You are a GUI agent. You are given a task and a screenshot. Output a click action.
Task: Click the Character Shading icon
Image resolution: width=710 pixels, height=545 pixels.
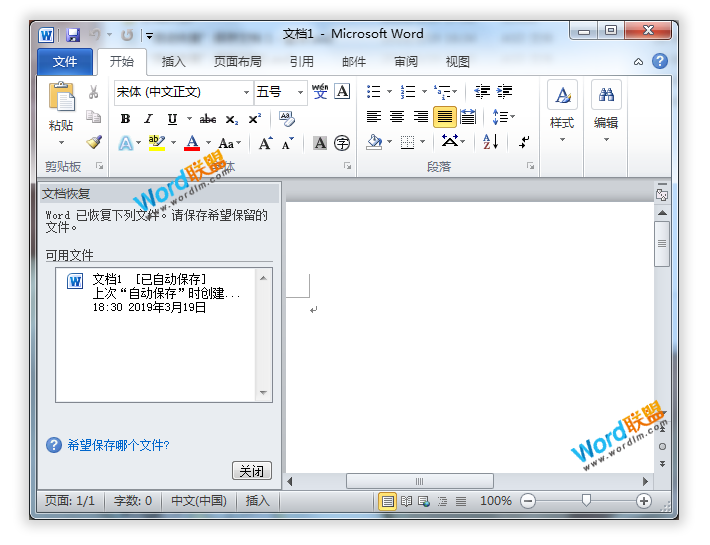(x=320, y=143)
